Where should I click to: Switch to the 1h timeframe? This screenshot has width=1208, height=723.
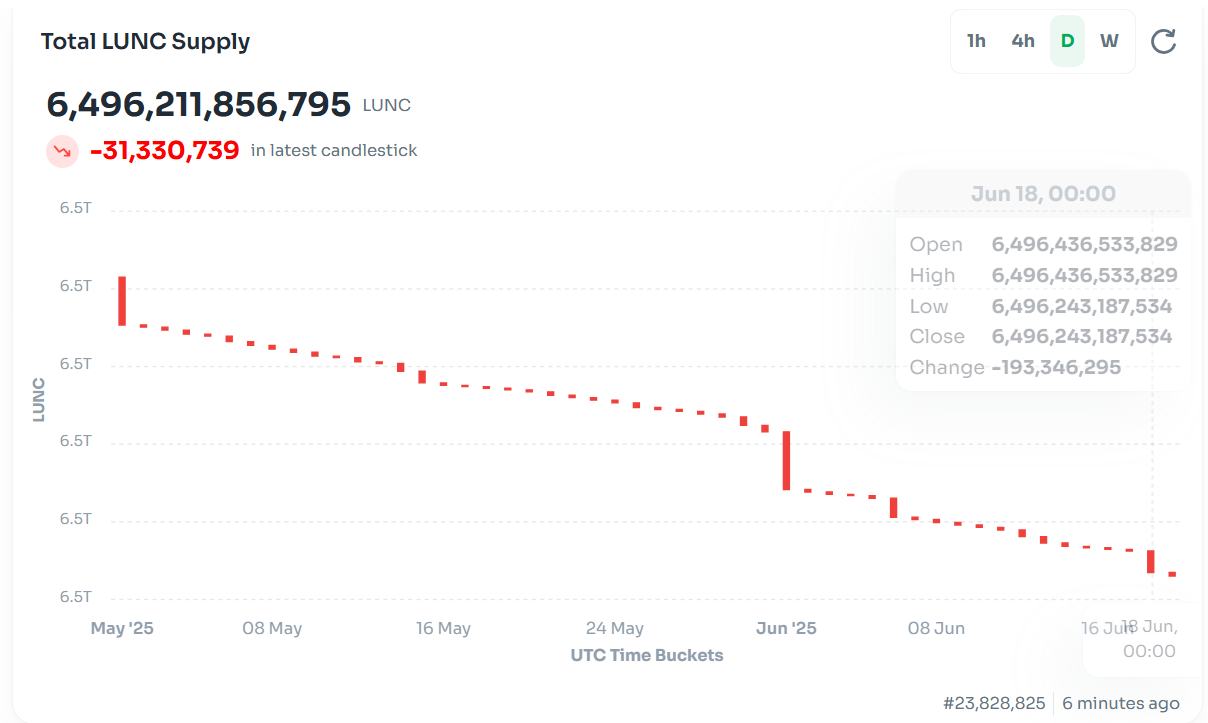976,41
